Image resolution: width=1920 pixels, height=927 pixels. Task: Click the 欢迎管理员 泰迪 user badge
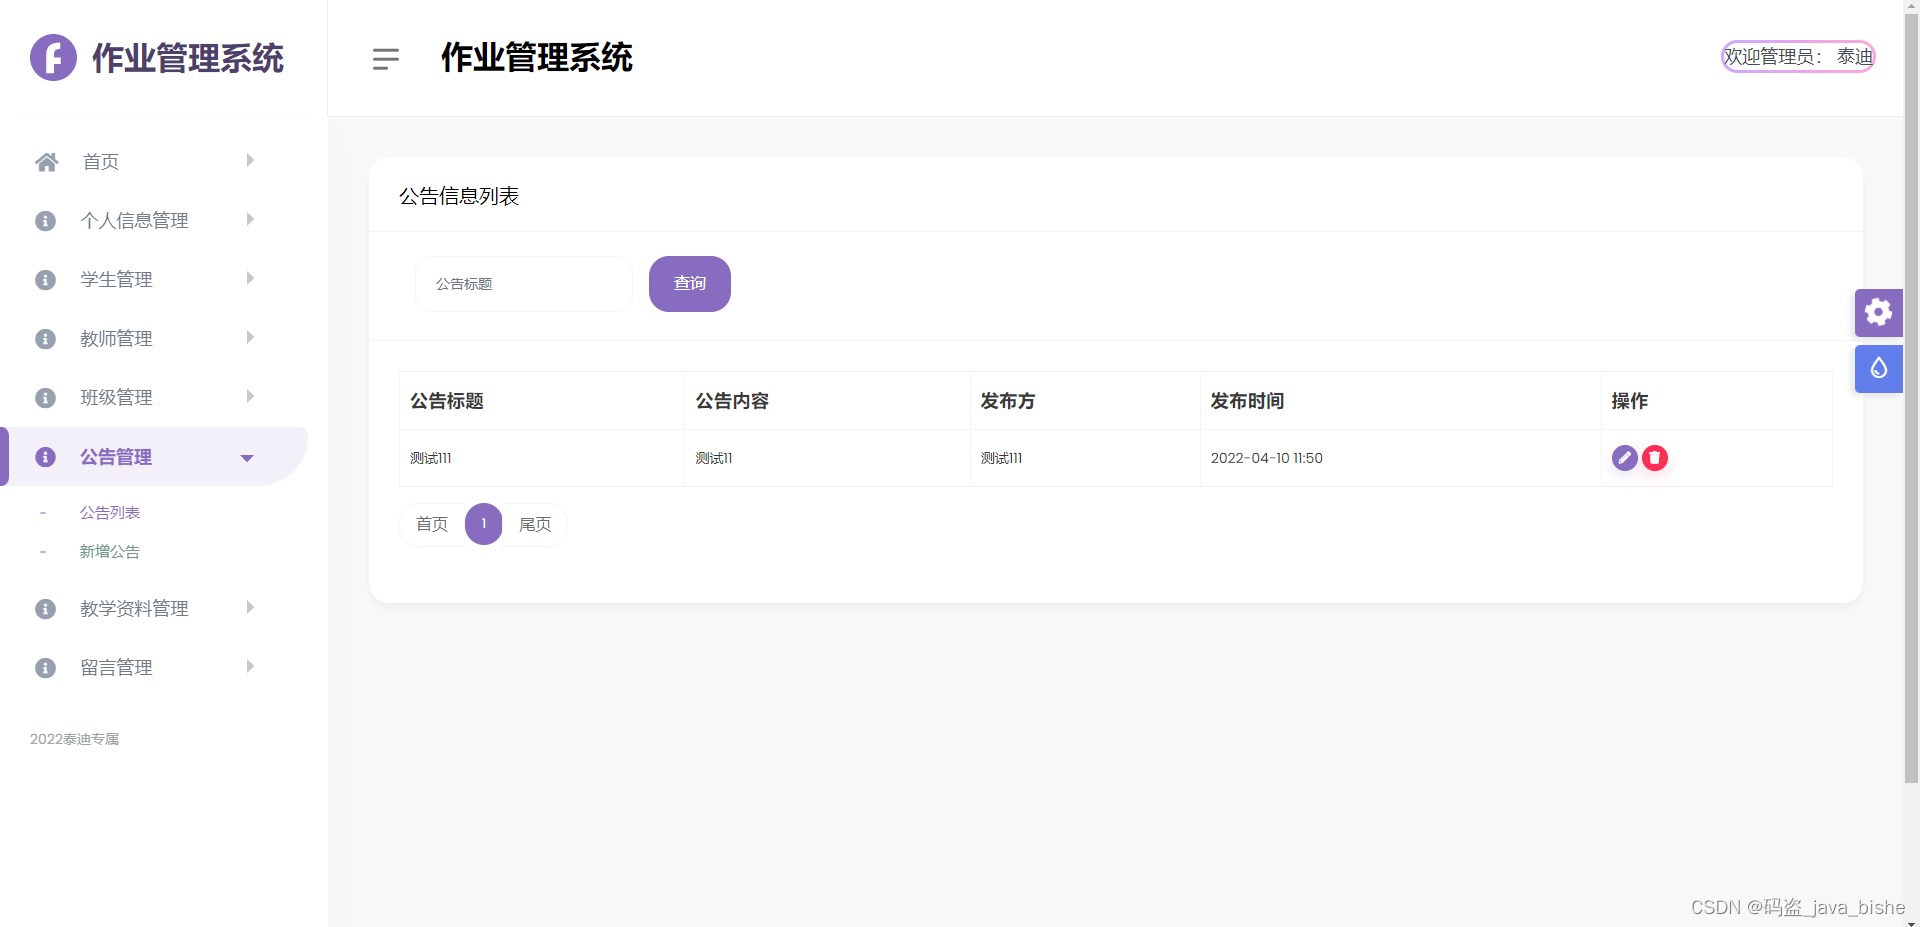1798,57
